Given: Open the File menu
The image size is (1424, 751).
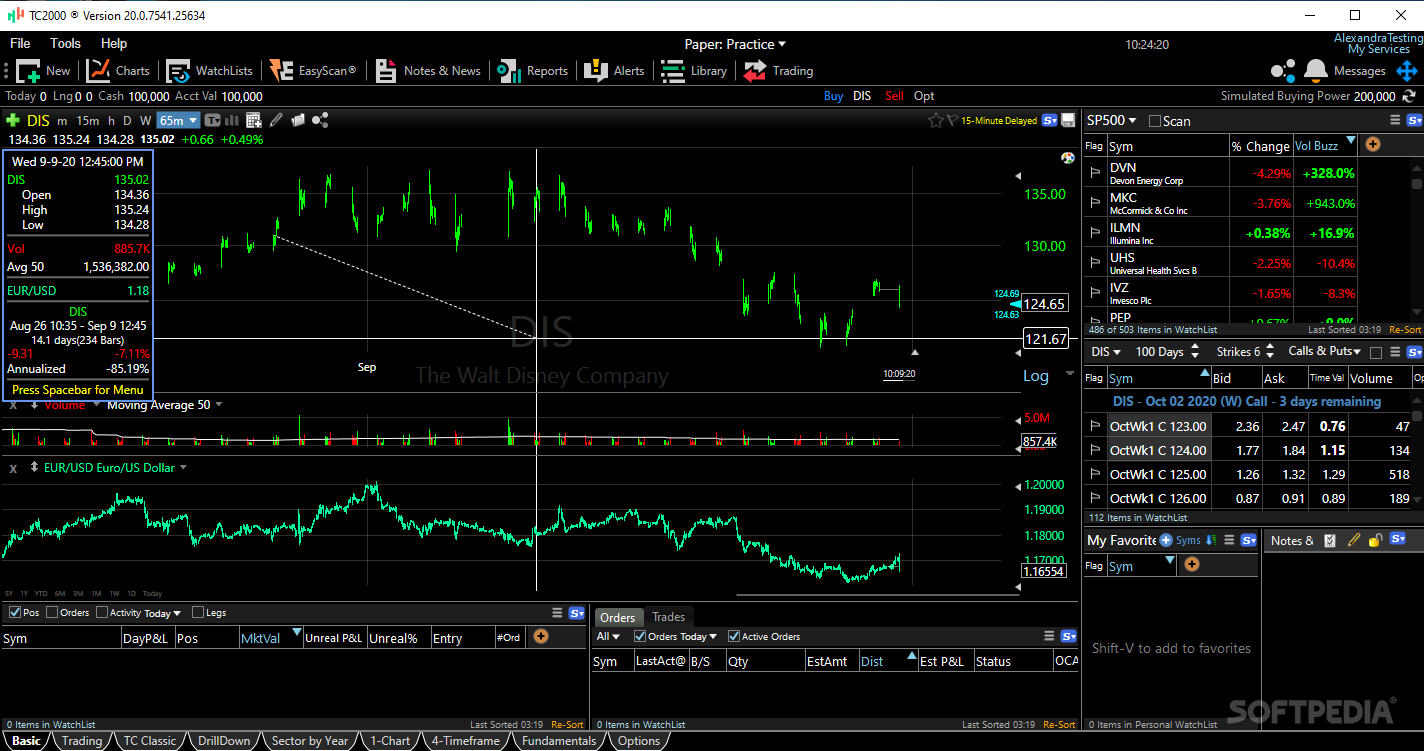Looking at the screenshot, I should pos(20,43).
